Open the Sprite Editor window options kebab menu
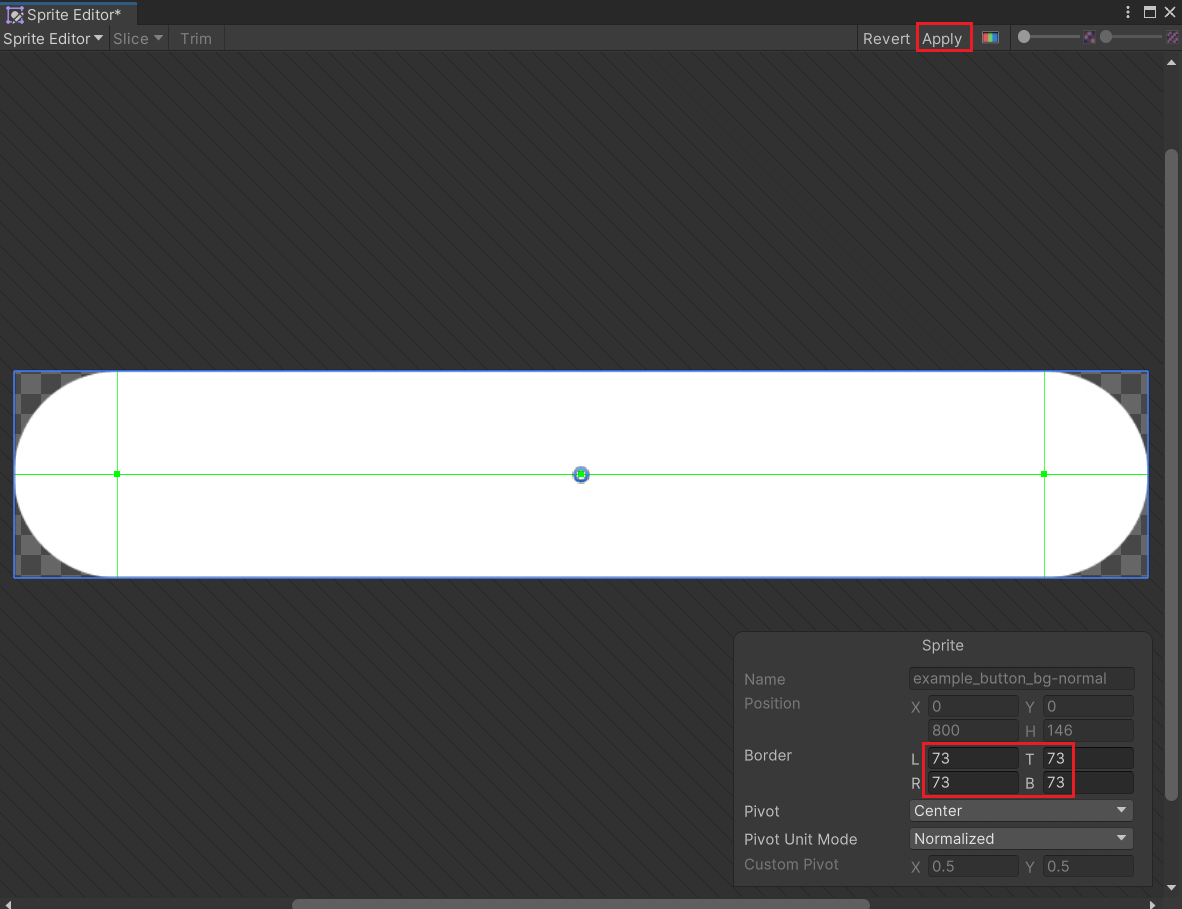Viewport: 1182px width, 909px height. tap(1128, 12)
